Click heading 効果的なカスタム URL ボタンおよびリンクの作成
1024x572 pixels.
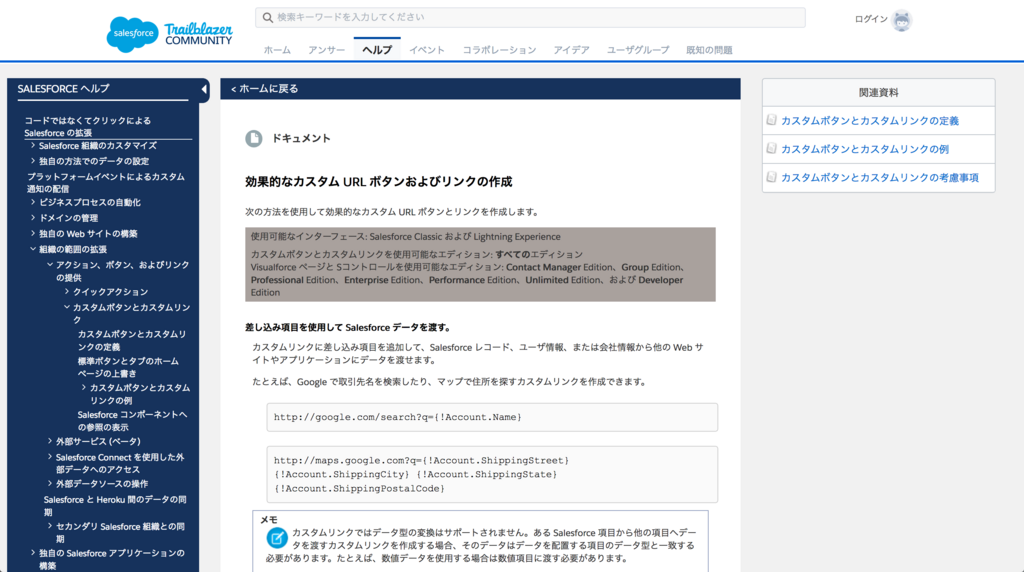[379, 182]
